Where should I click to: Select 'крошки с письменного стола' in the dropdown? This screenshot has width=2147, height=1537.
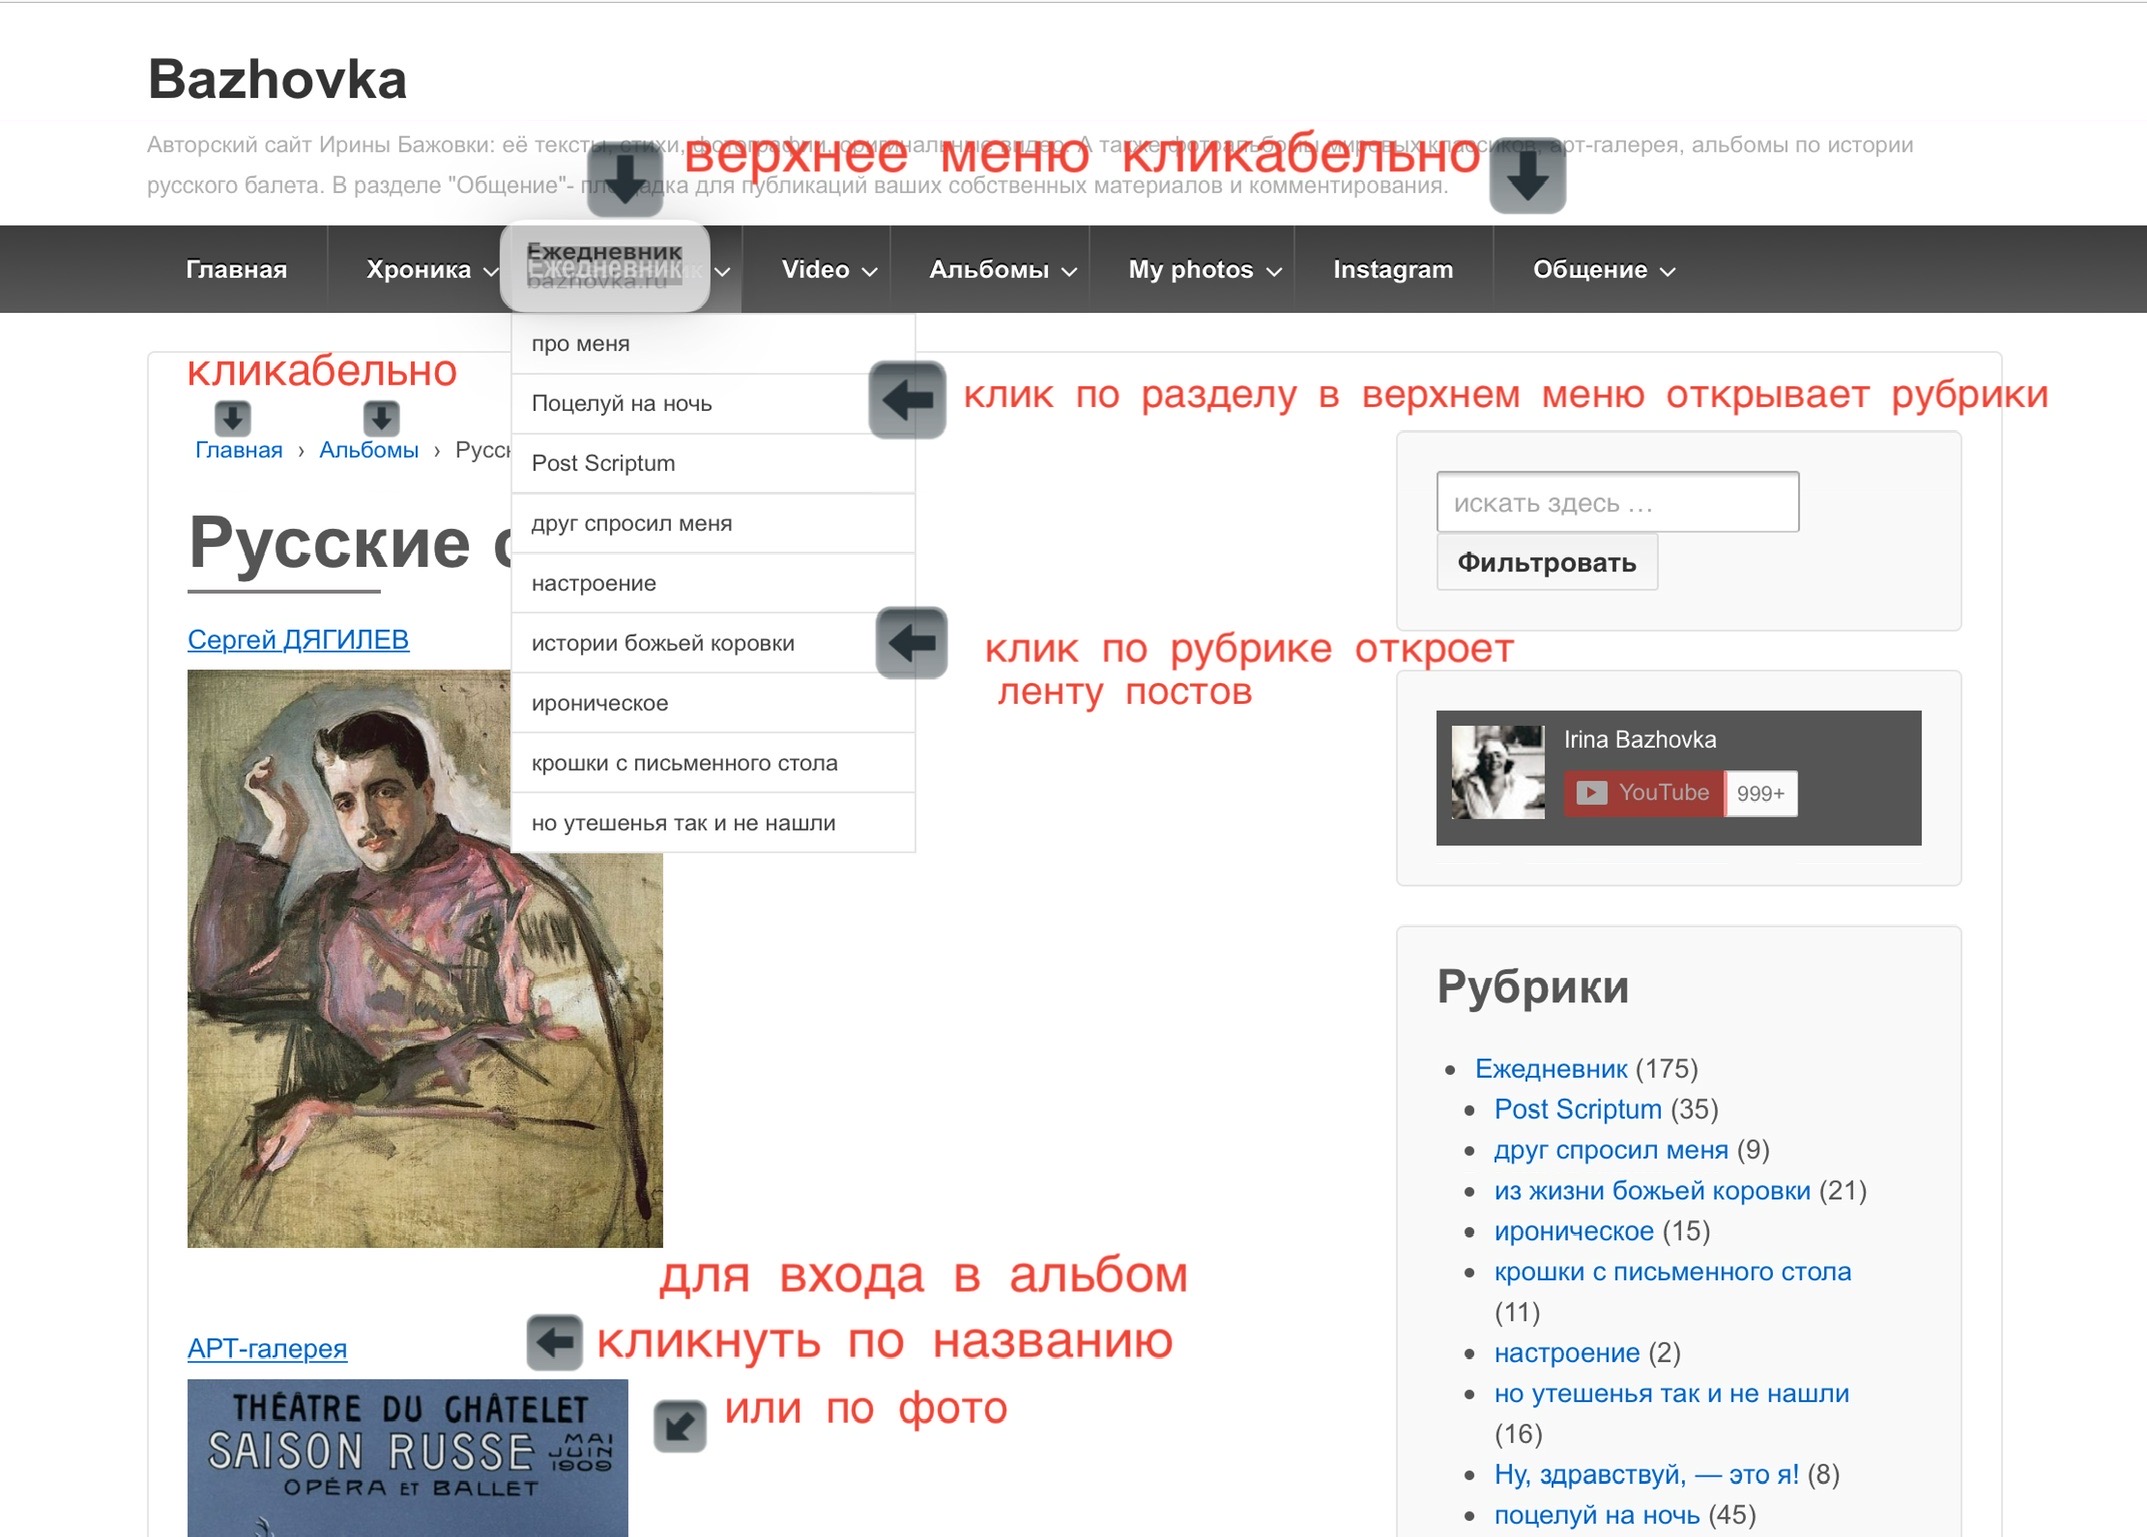(713, 764)
